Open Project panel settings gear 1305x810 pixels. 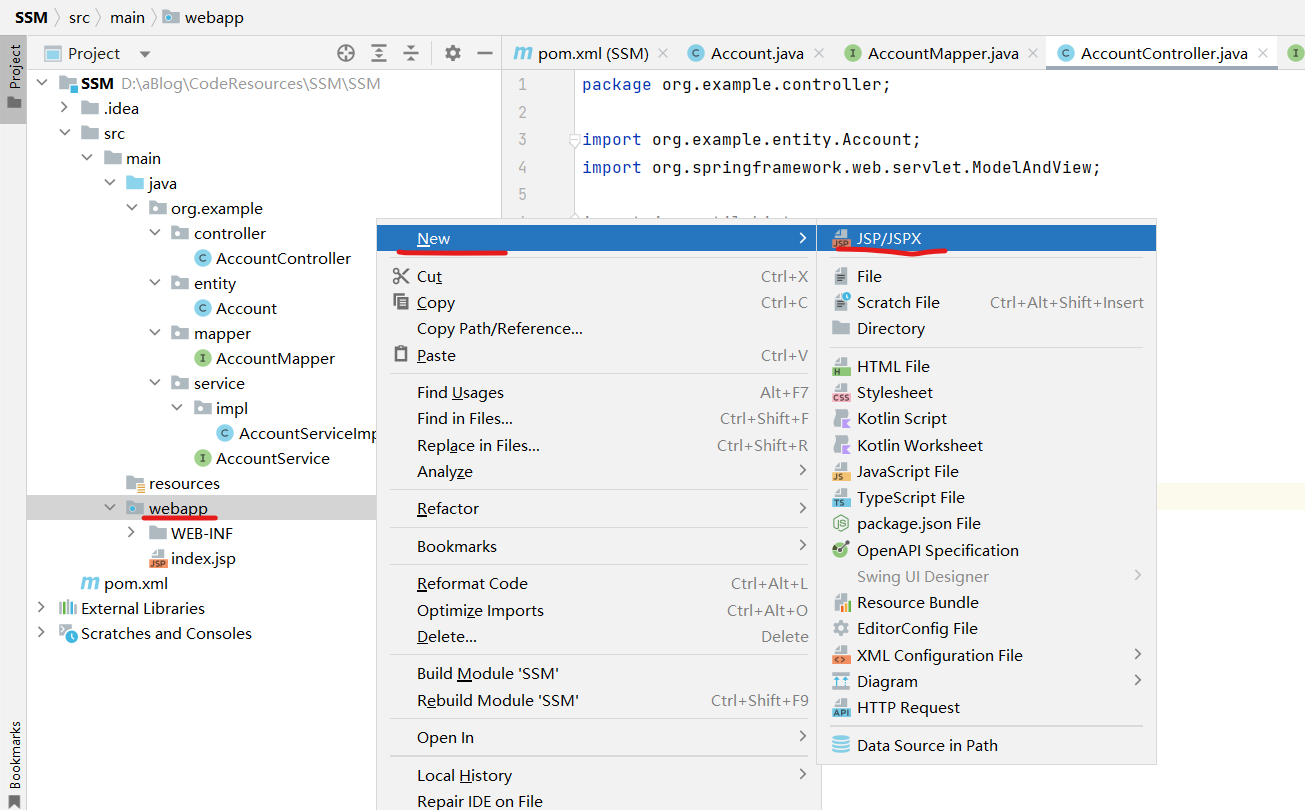click(x=453, y=53)
